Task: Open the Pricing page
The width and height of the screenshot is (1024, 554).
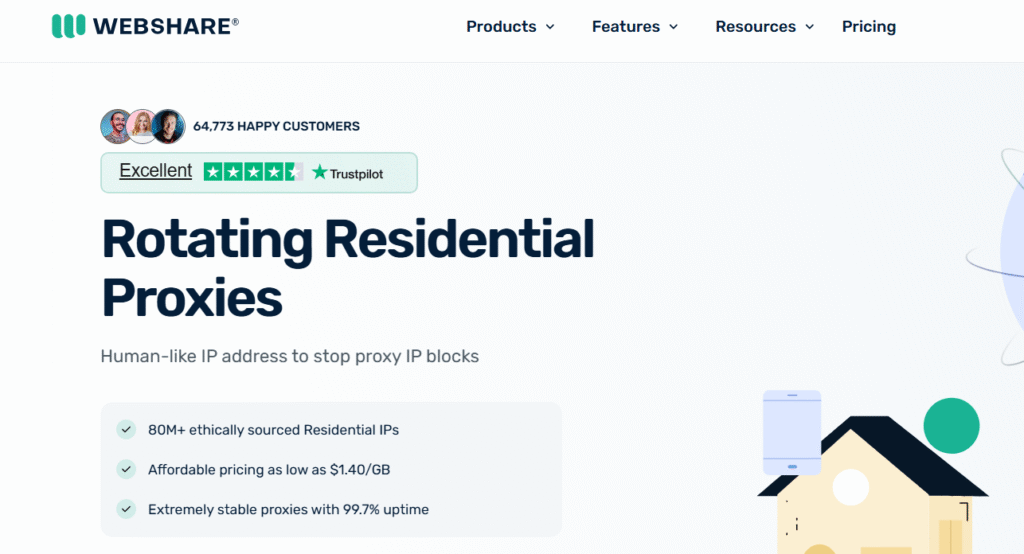Action: pos(869,27)
